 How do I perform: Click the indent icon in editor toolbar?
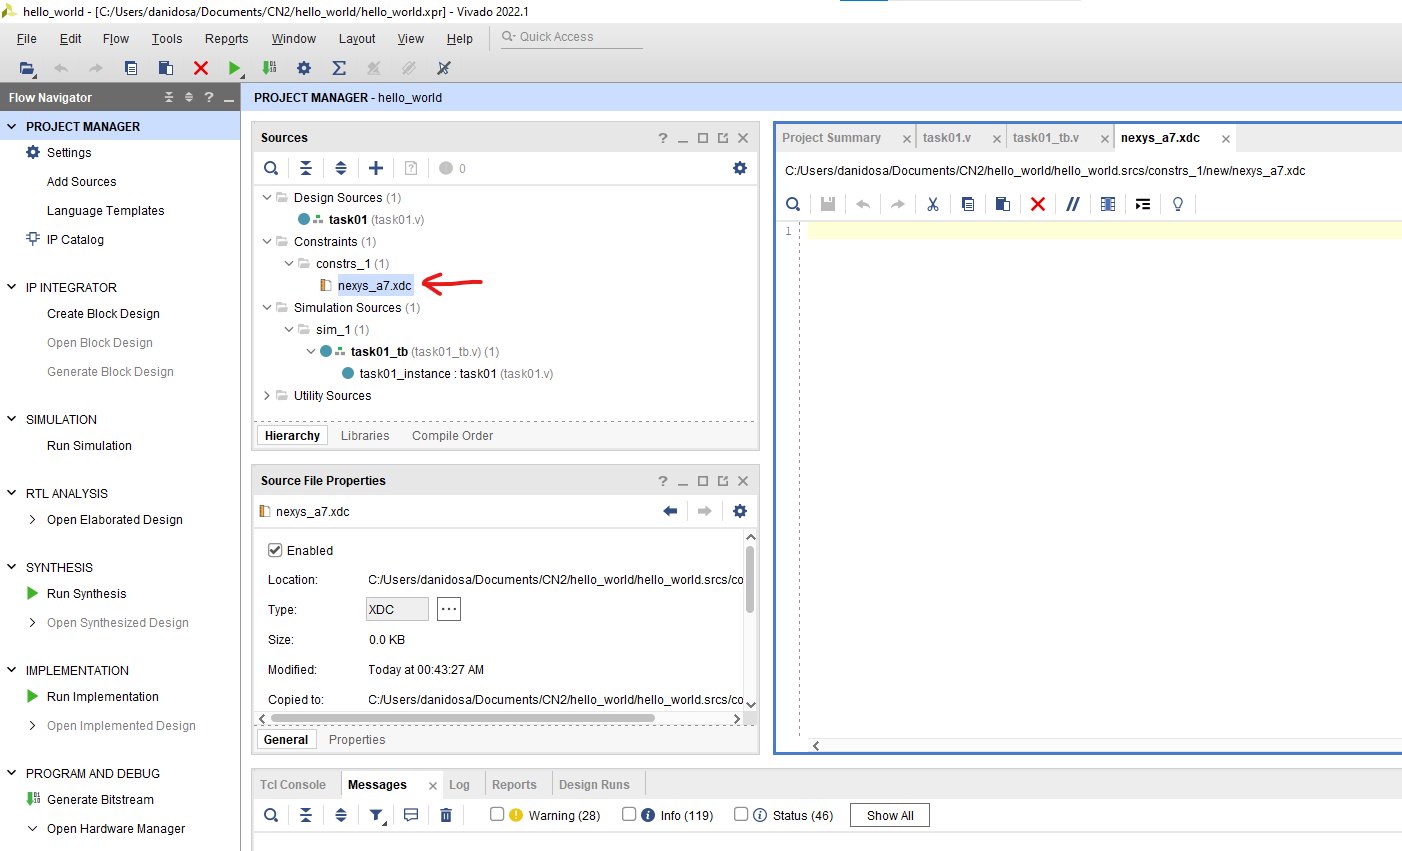pos(1143,204)
